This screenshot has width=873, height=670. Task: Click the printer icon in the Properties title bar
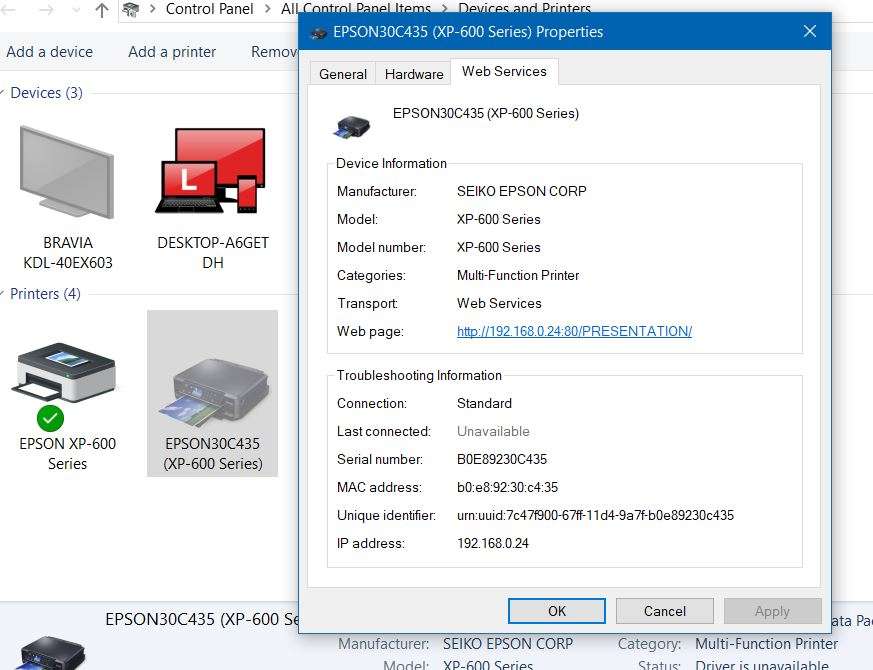coord(318,32)
